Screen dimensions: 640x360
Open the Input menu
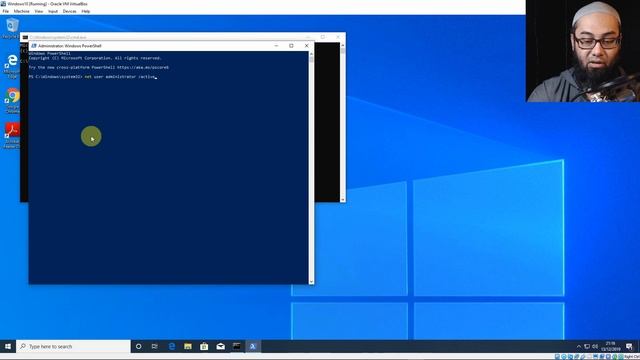[53, 11]
